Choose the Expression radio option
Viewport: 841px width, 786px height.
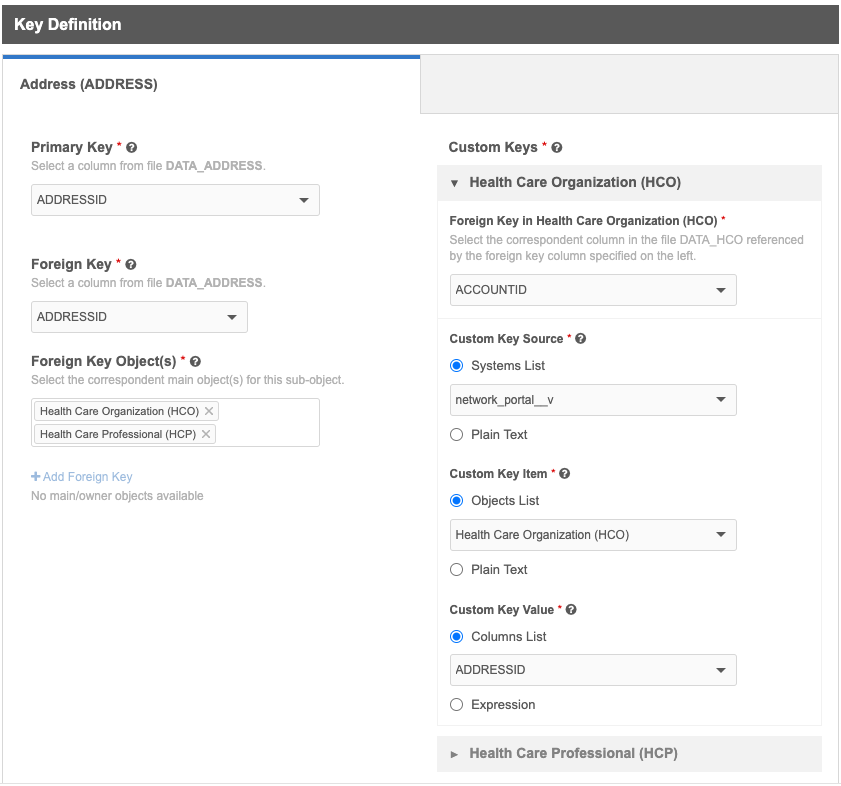pyautogui.click(x=457, y=705)
